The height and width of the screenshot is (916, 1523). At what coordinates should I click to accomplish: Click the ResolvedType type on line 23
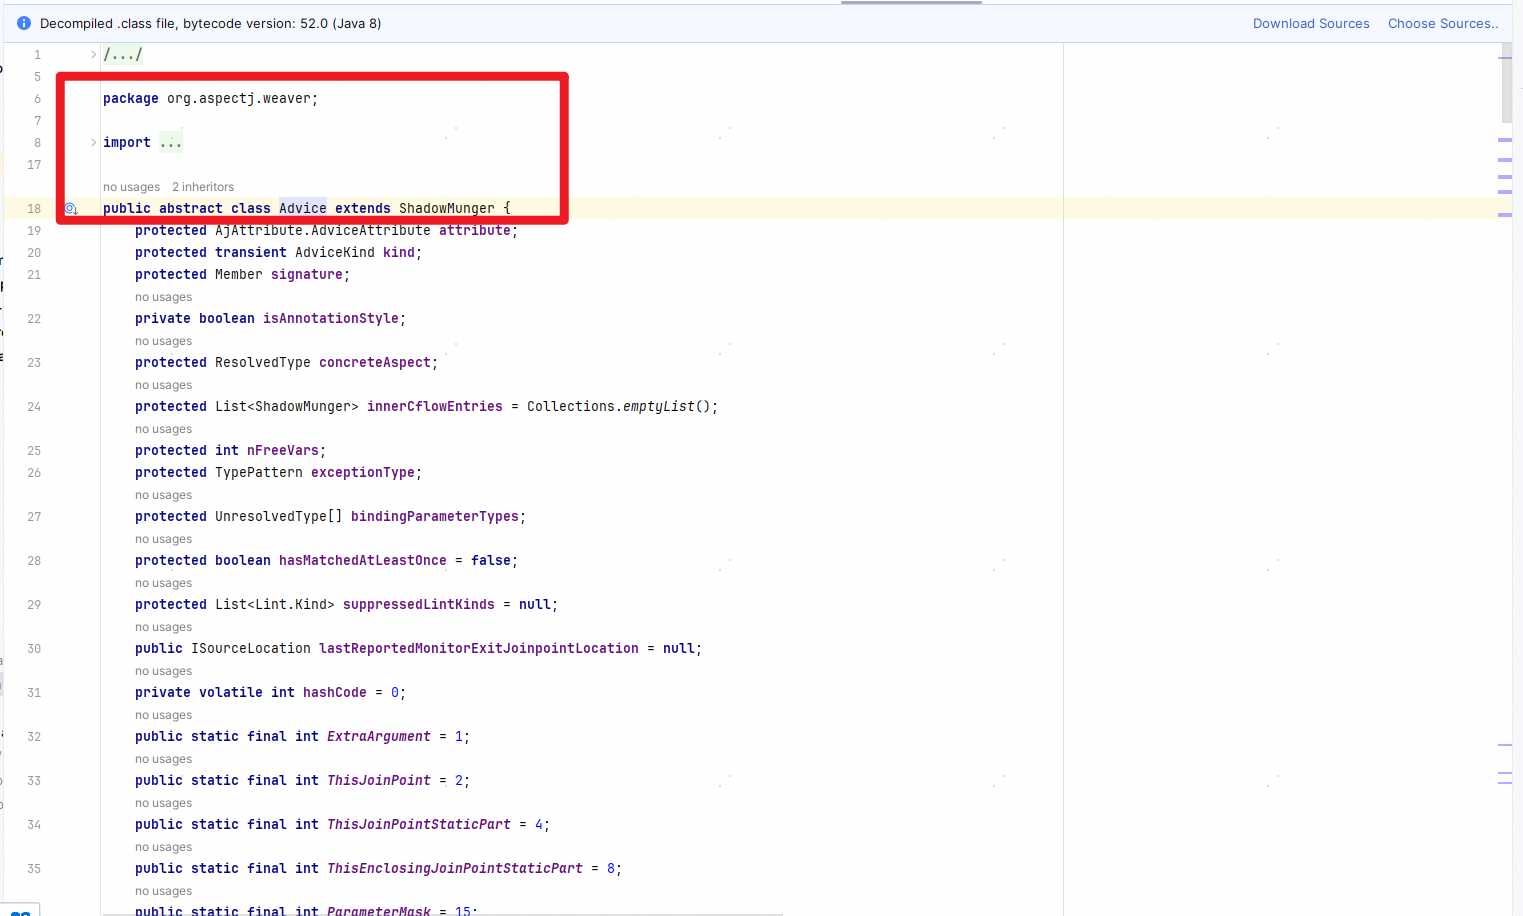tap(263, 363)
